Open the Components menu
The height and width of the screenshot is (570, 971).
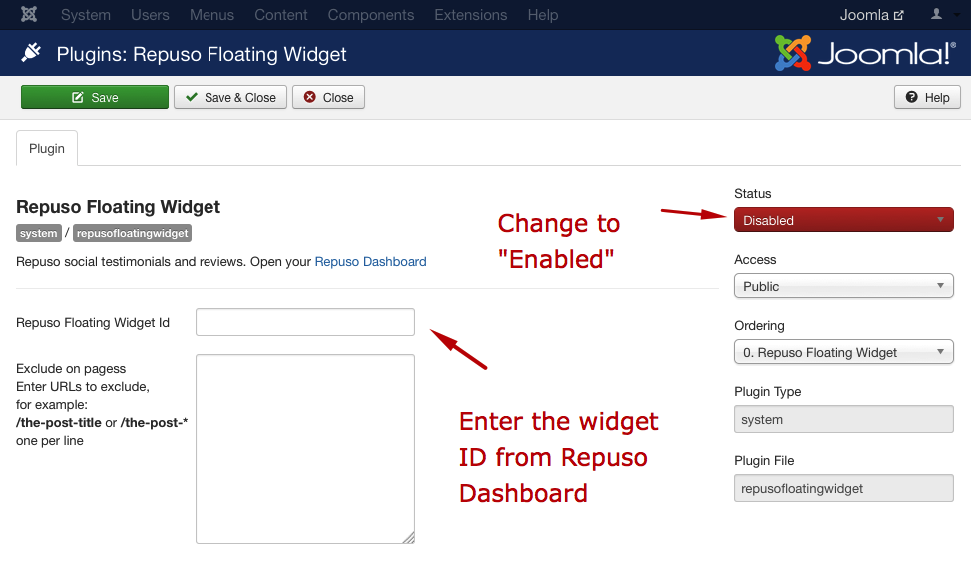371,15
